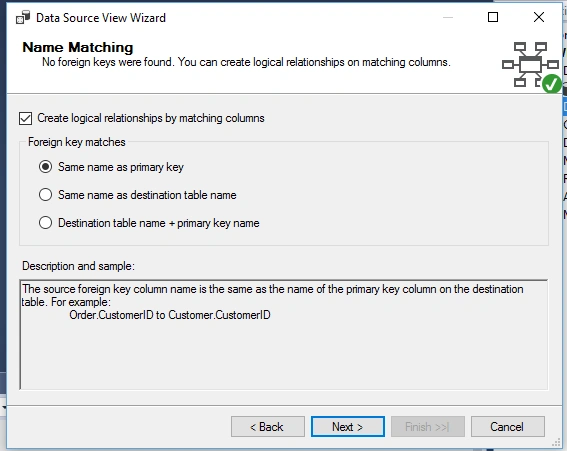Close the wizard with the X button

pos(539,17)
